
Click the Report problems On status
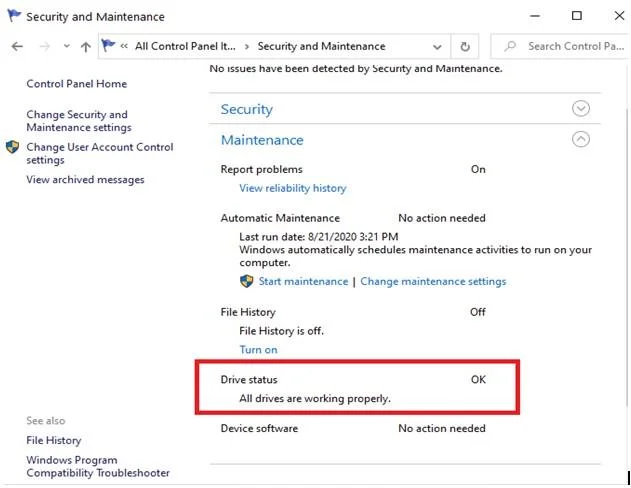tap(478, 169)
